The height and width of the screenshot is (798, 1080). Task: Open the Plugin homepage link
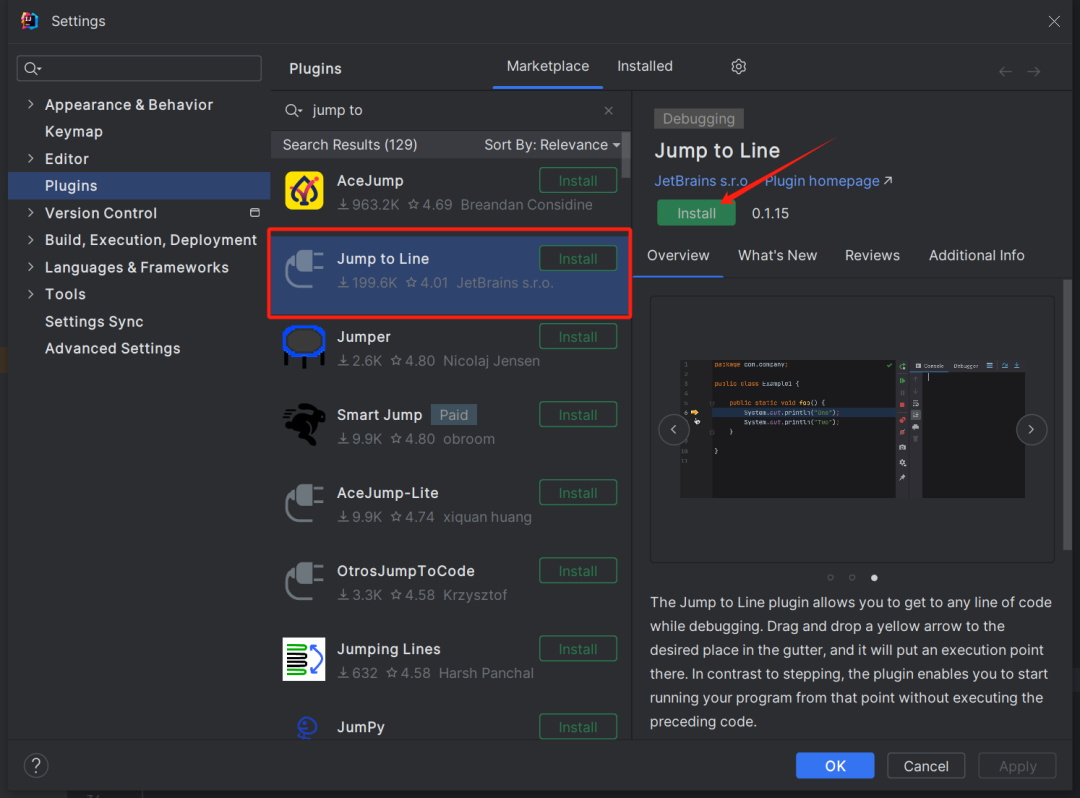point(820,180)
